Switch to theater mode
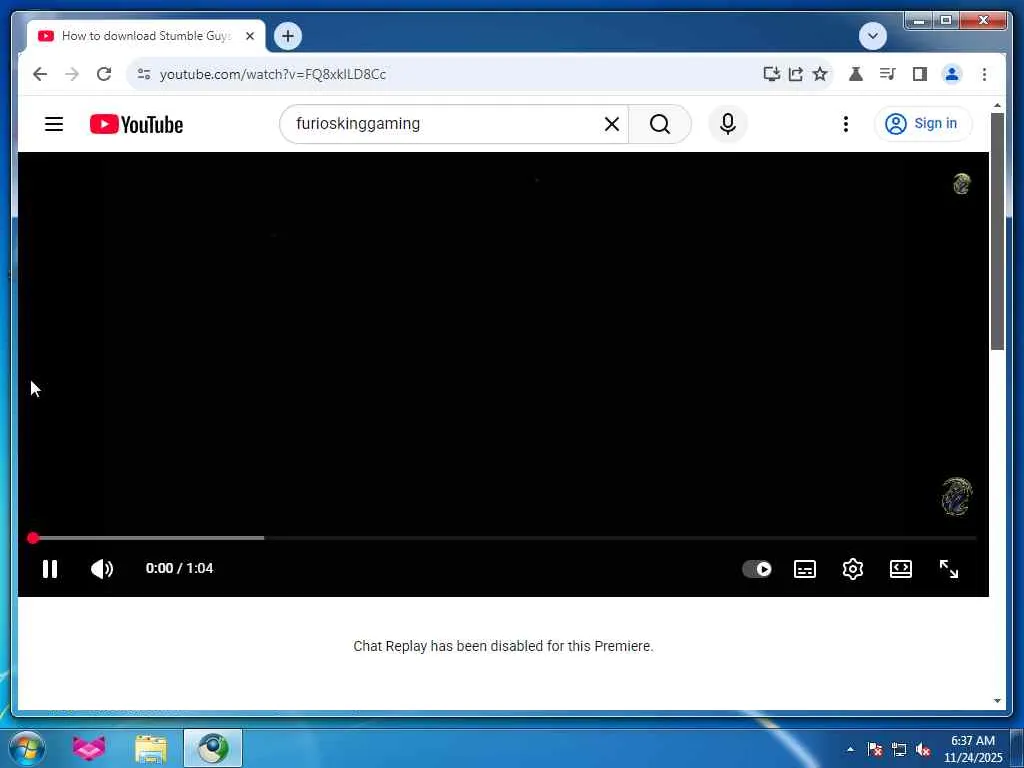Screen dimensions: 1024x768 pyautogui.click(x=901, y=569)
